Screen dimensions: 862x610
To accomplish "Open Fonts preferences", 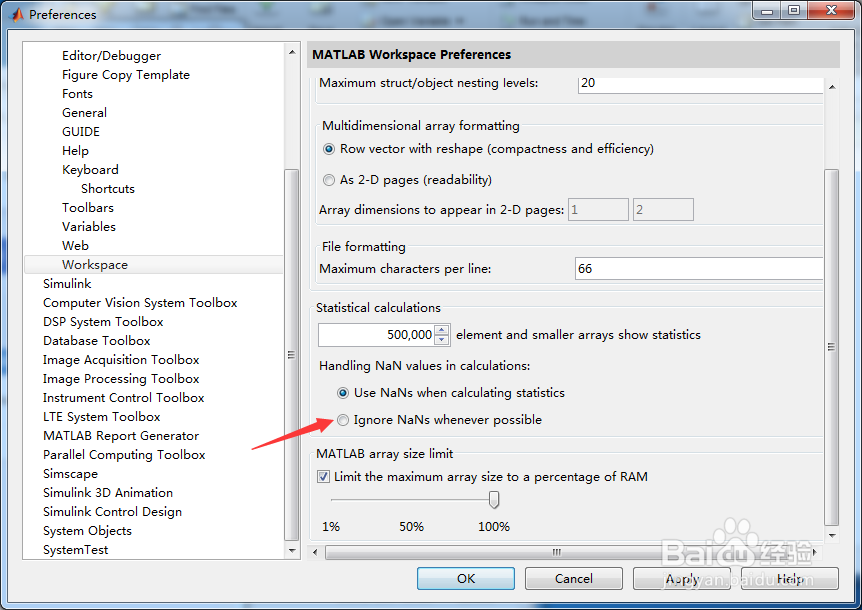I will 78,93.
